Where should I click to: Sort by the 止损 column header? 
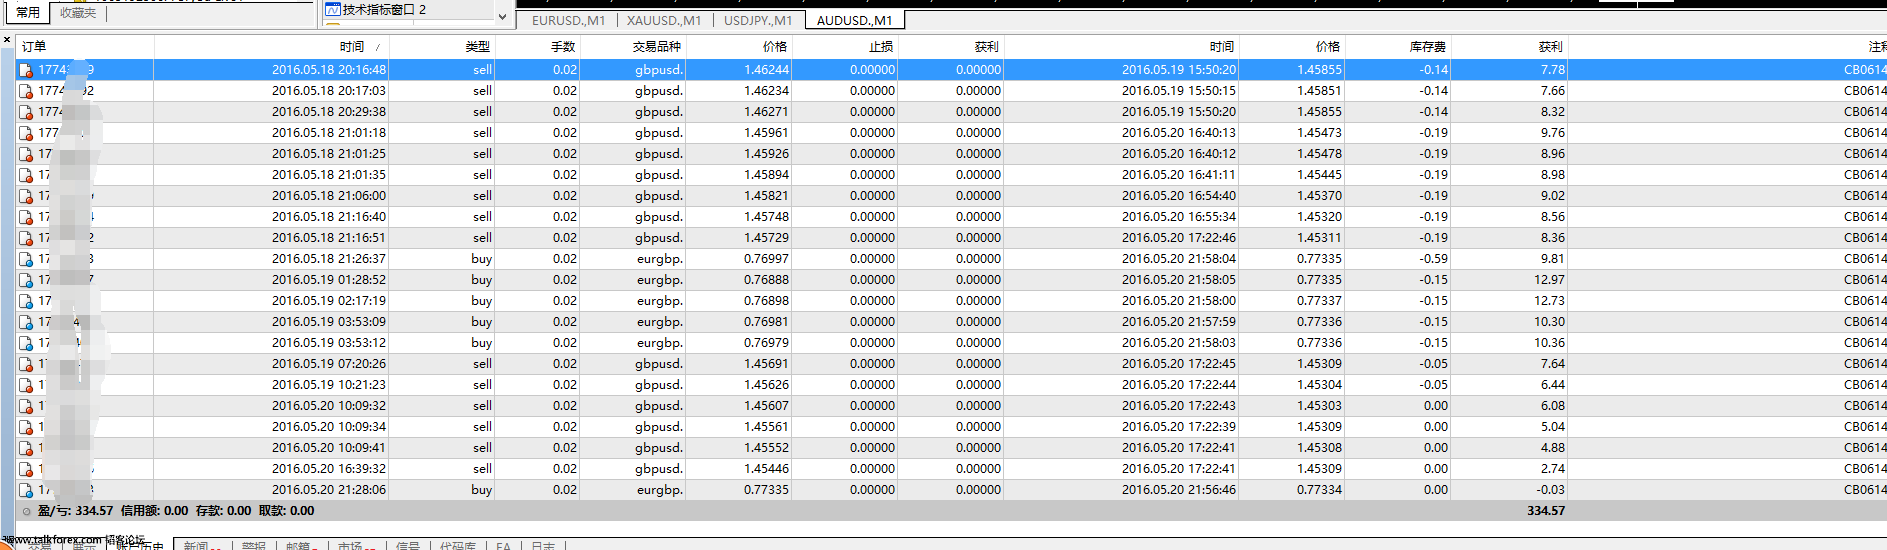pos(844,47)
